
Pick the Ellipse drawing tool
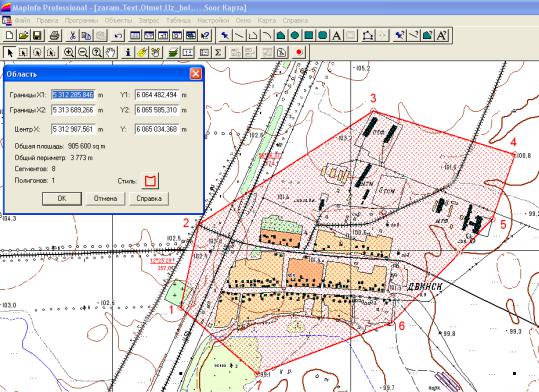295,35
